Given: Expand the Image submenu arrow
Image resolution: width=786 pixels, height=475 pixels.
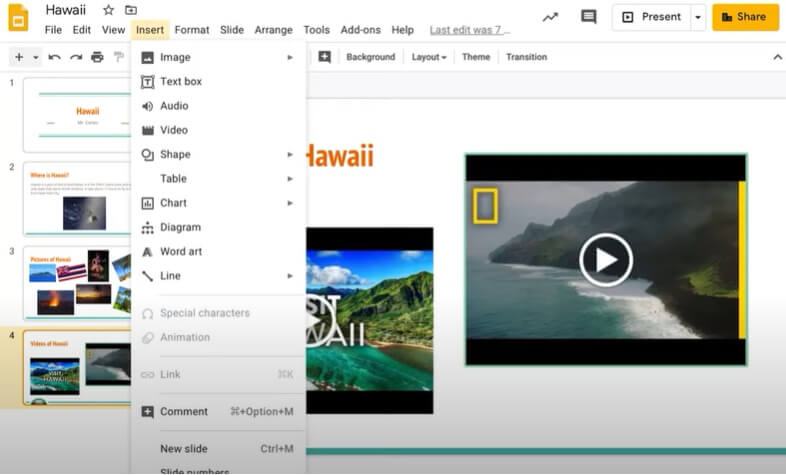Looking at the screenshot, I should 290,58.
